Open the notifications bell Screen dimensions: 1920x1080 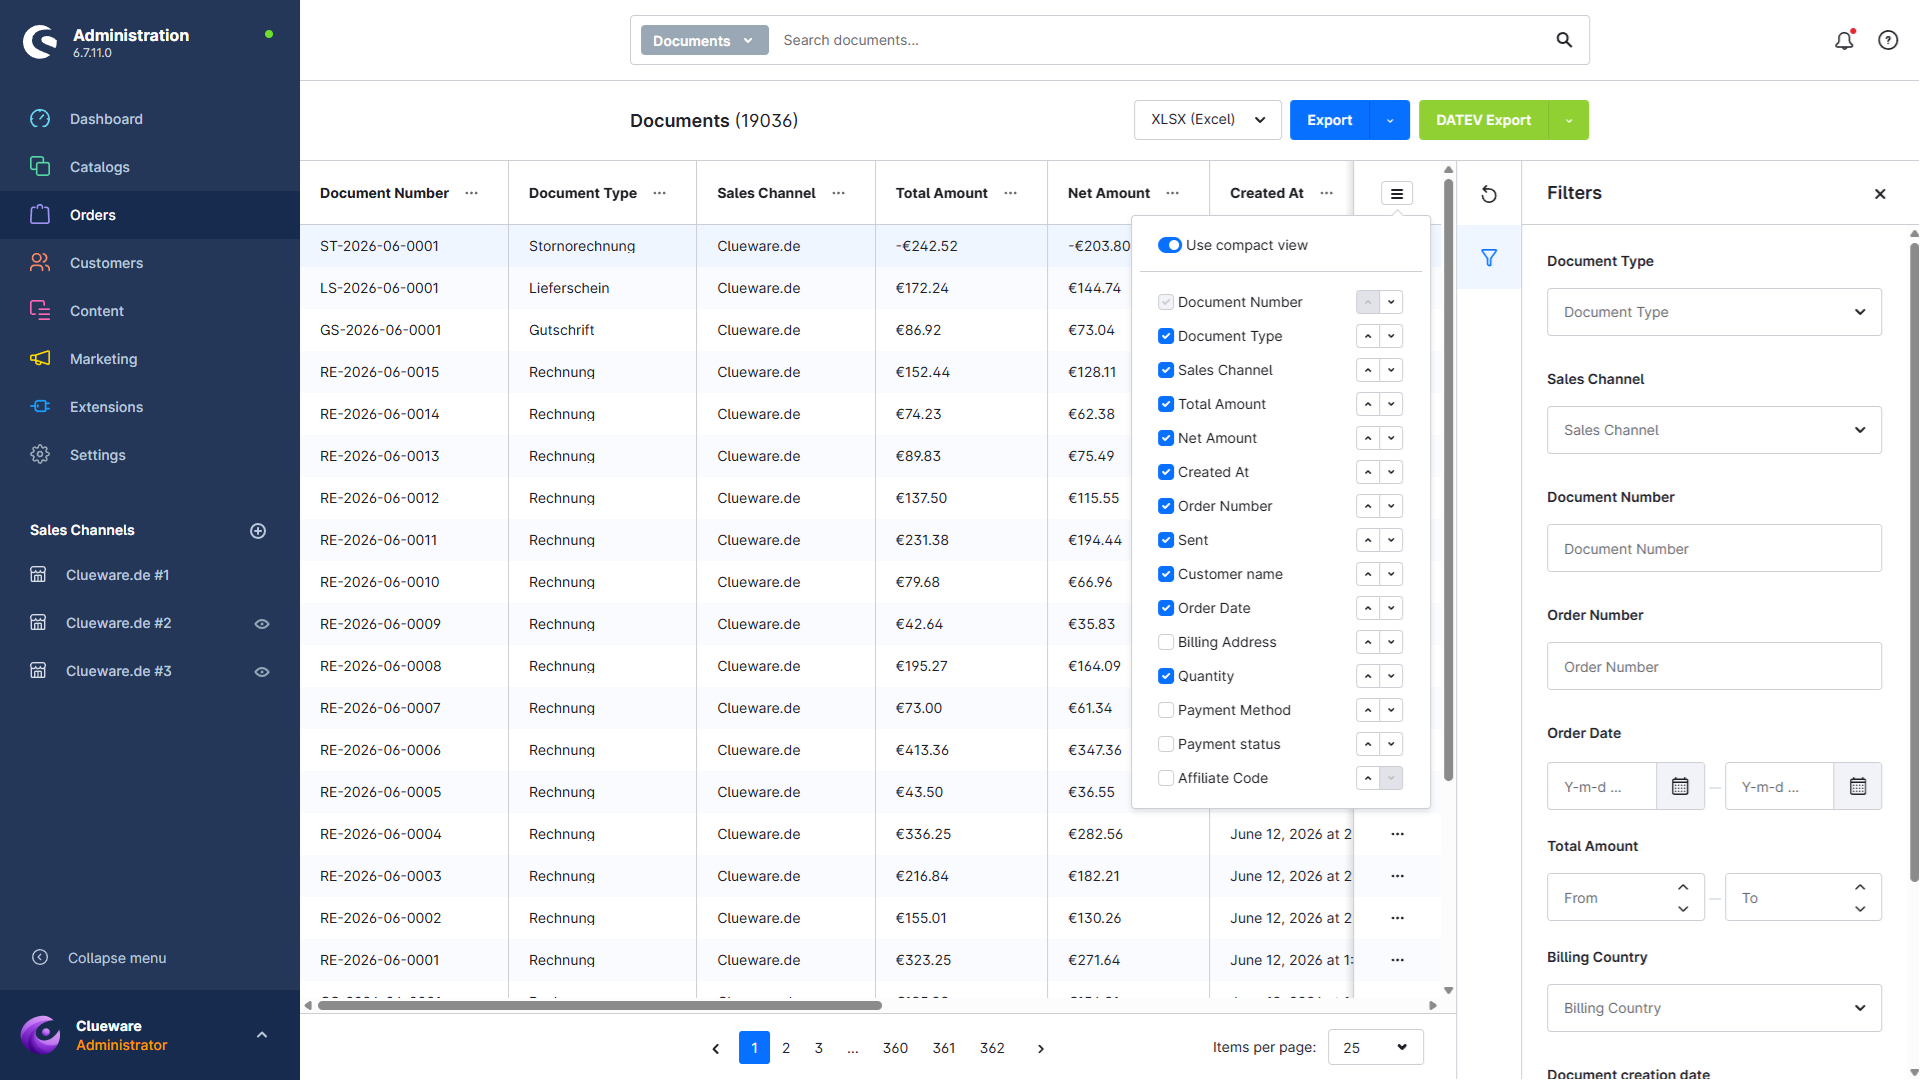pos(1844,40)
